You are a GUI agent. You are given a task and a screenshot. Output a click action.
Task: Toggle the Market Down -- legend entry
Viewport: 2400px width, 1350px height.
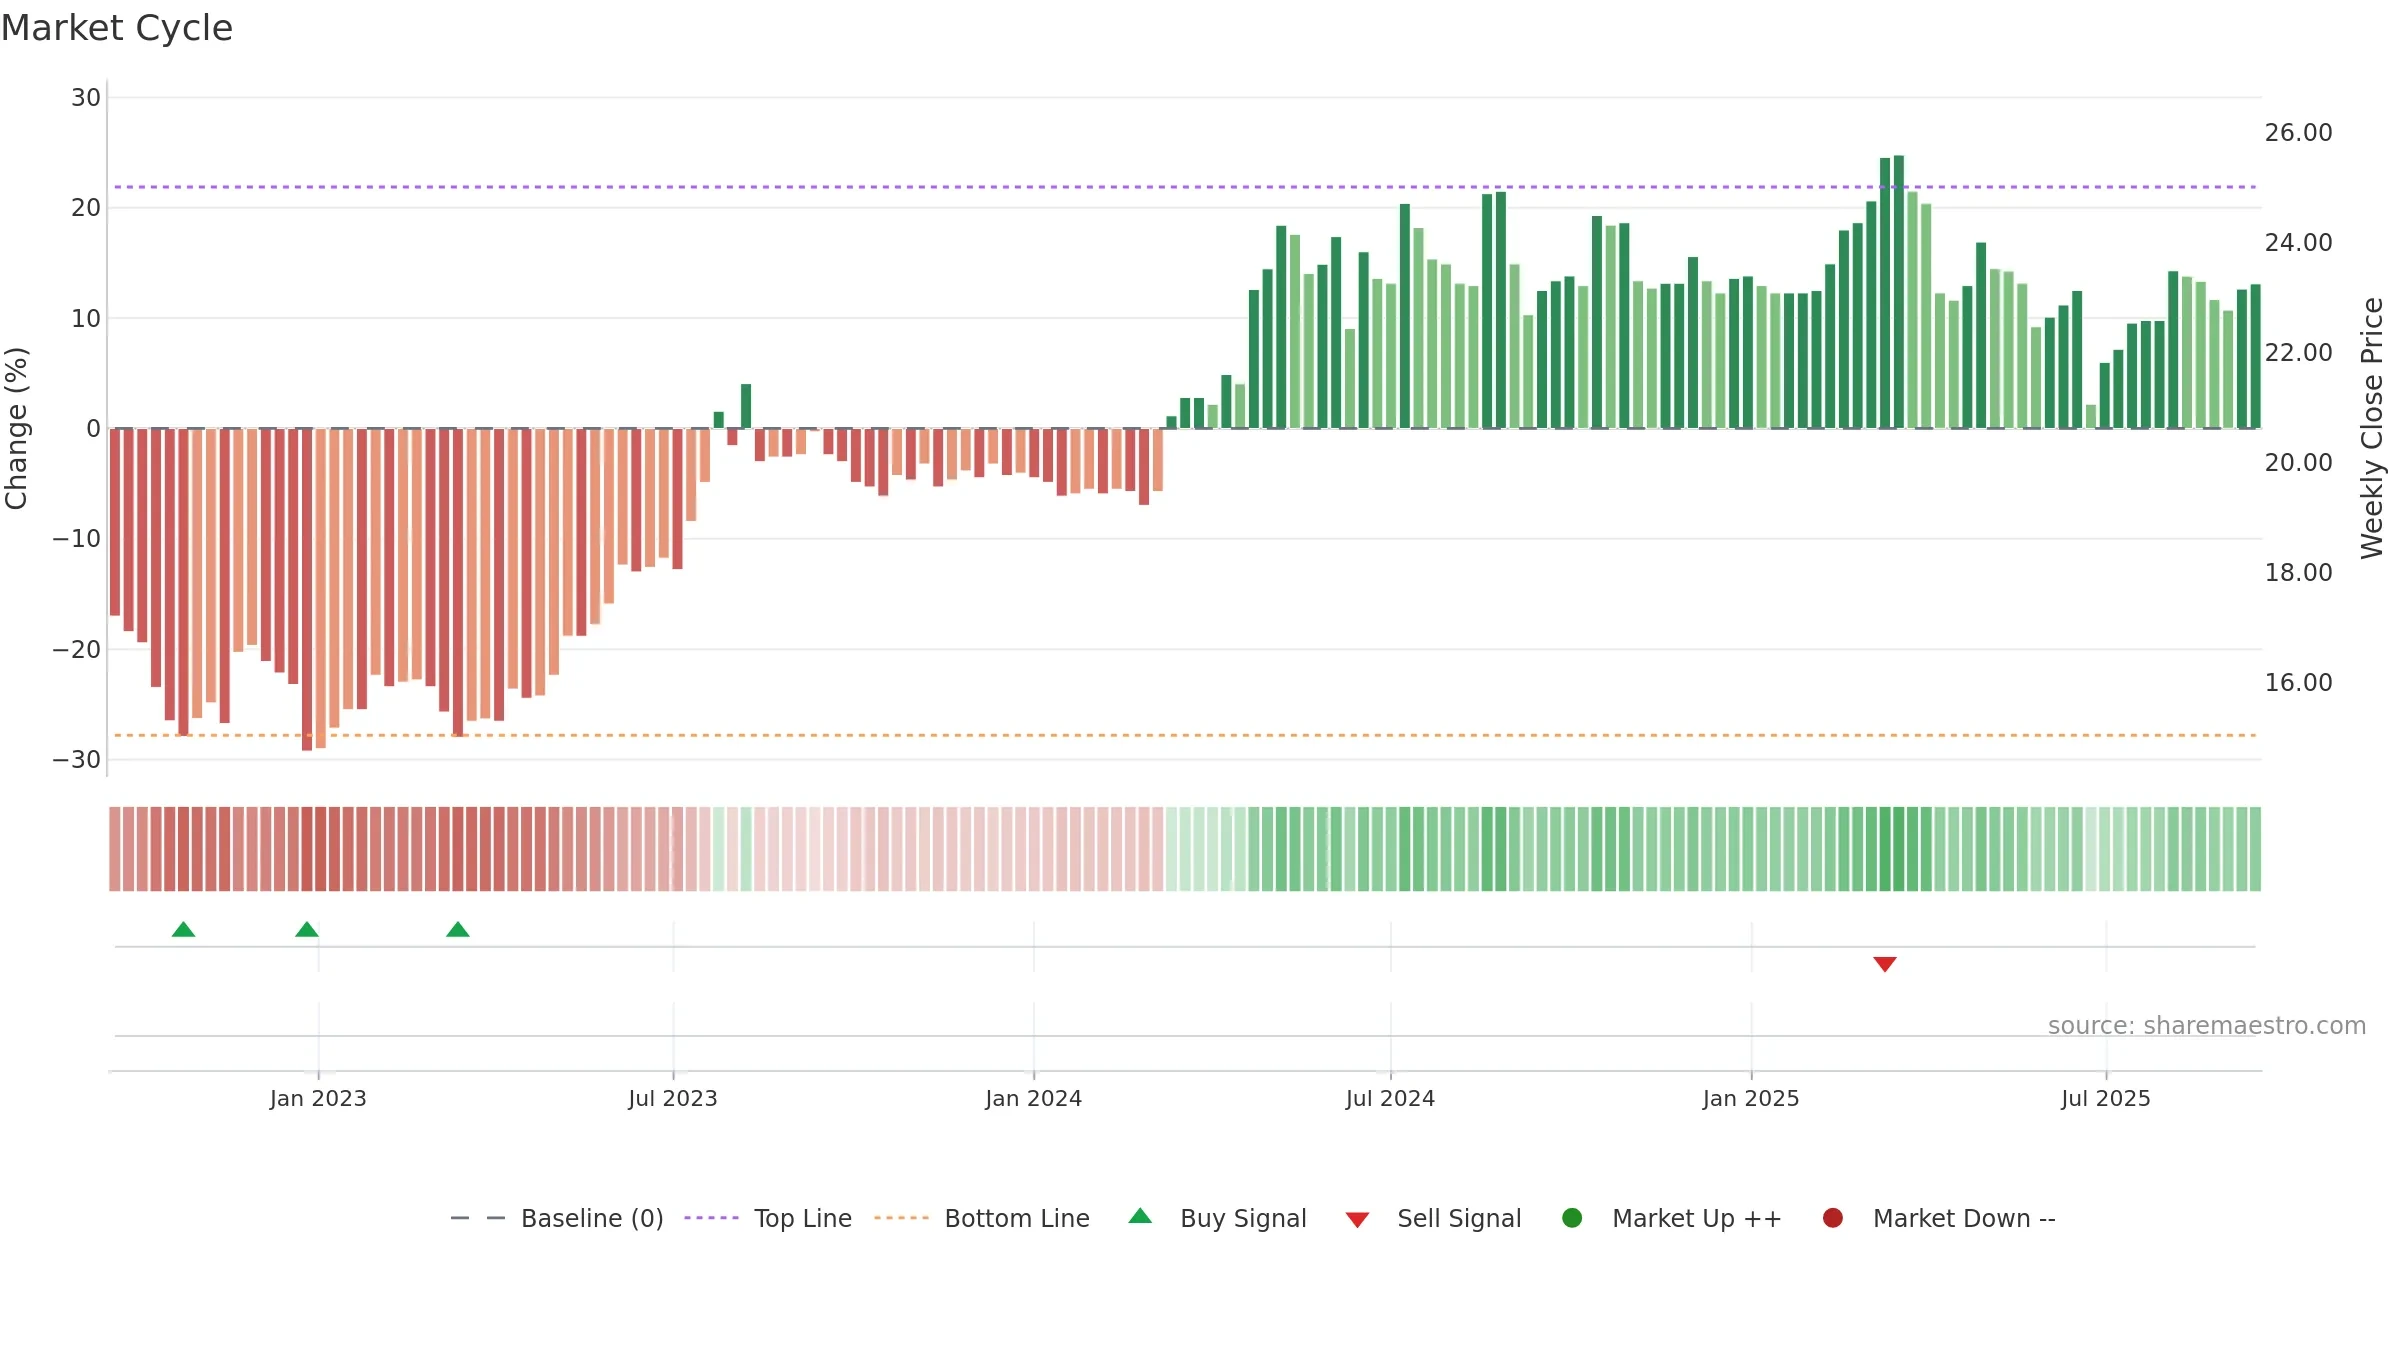(x=1939, y=1218)
